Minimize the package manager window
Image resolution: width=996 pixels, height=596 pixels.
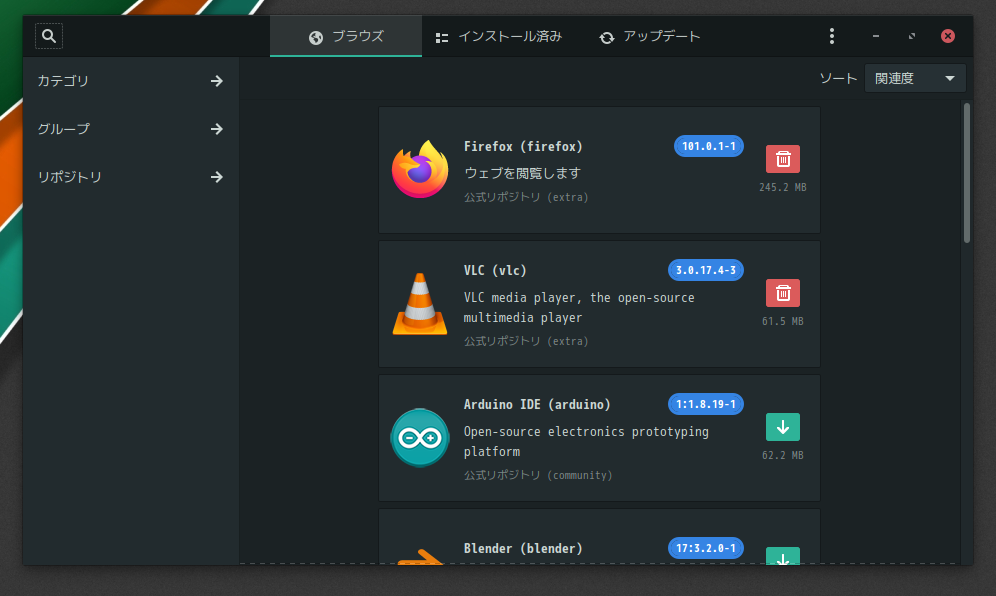click(875, 36)
